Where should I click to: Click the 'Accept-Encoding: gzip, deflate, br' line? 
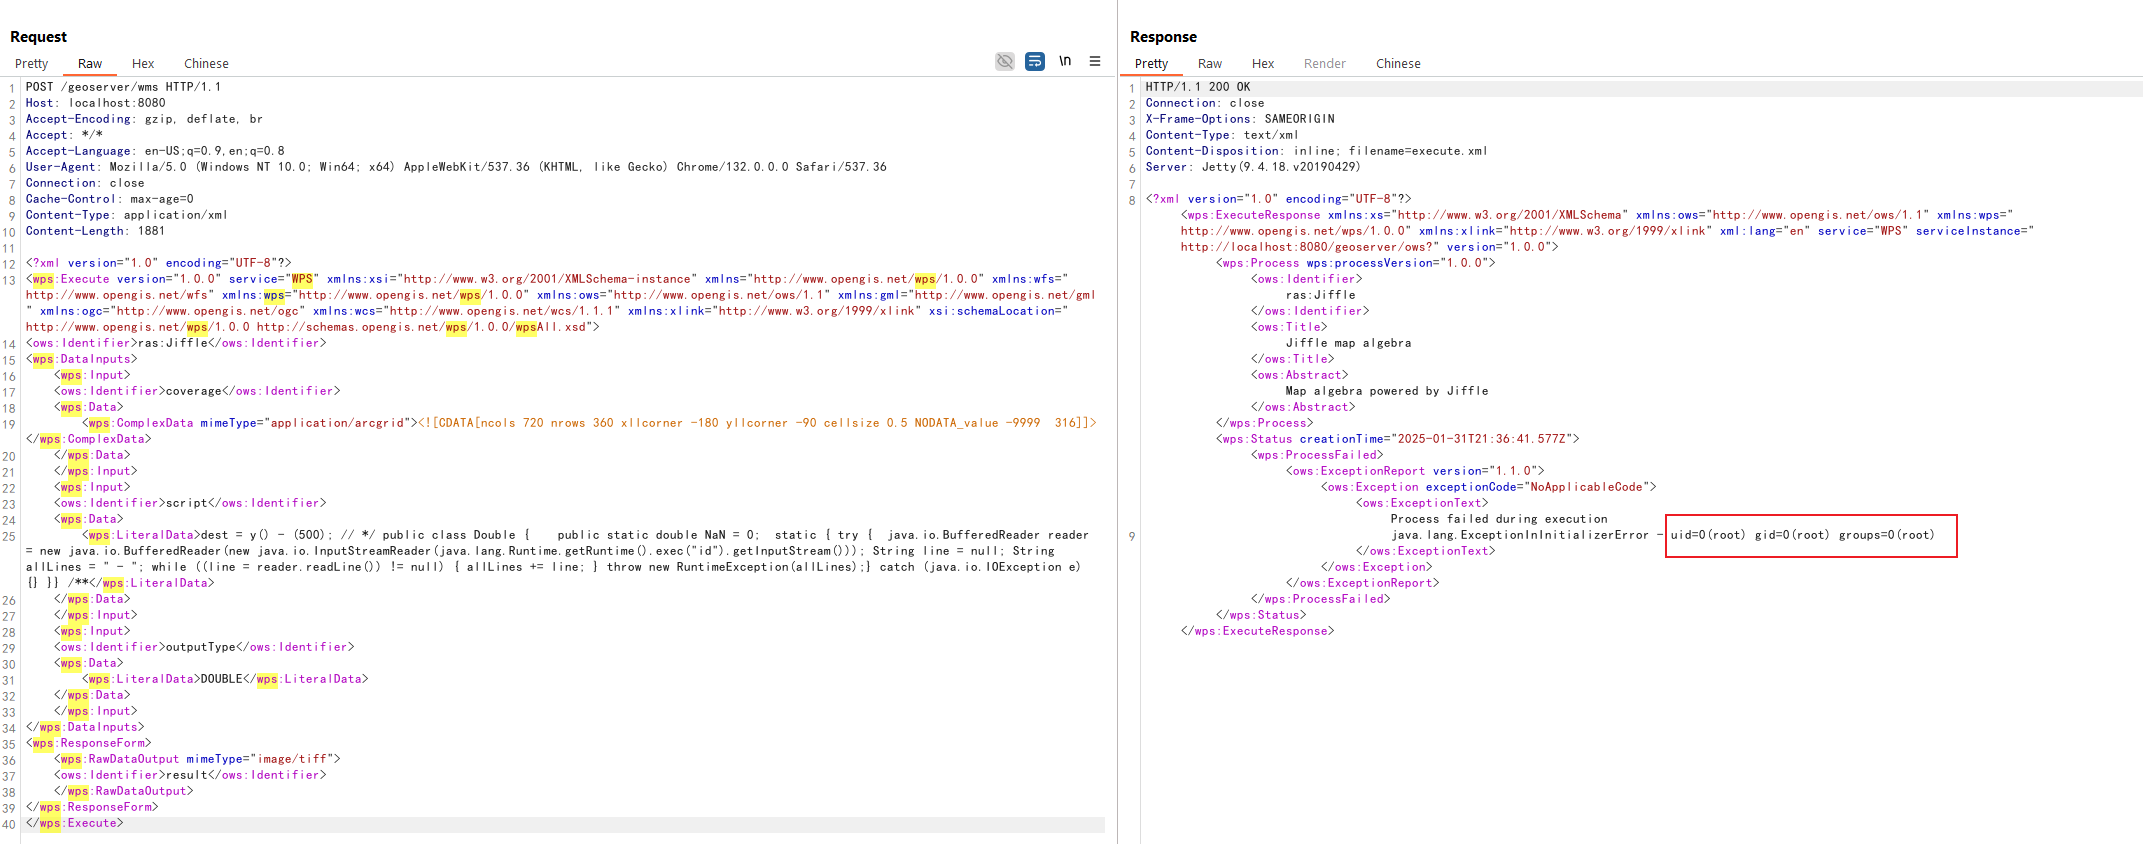[x=144, y=119]
